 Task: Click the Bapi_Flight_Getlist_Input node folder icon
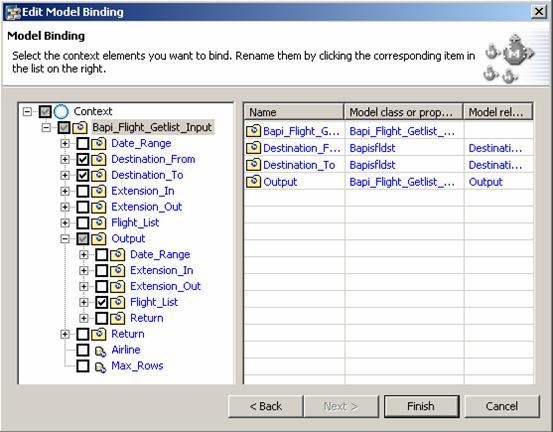click(80, 127)
